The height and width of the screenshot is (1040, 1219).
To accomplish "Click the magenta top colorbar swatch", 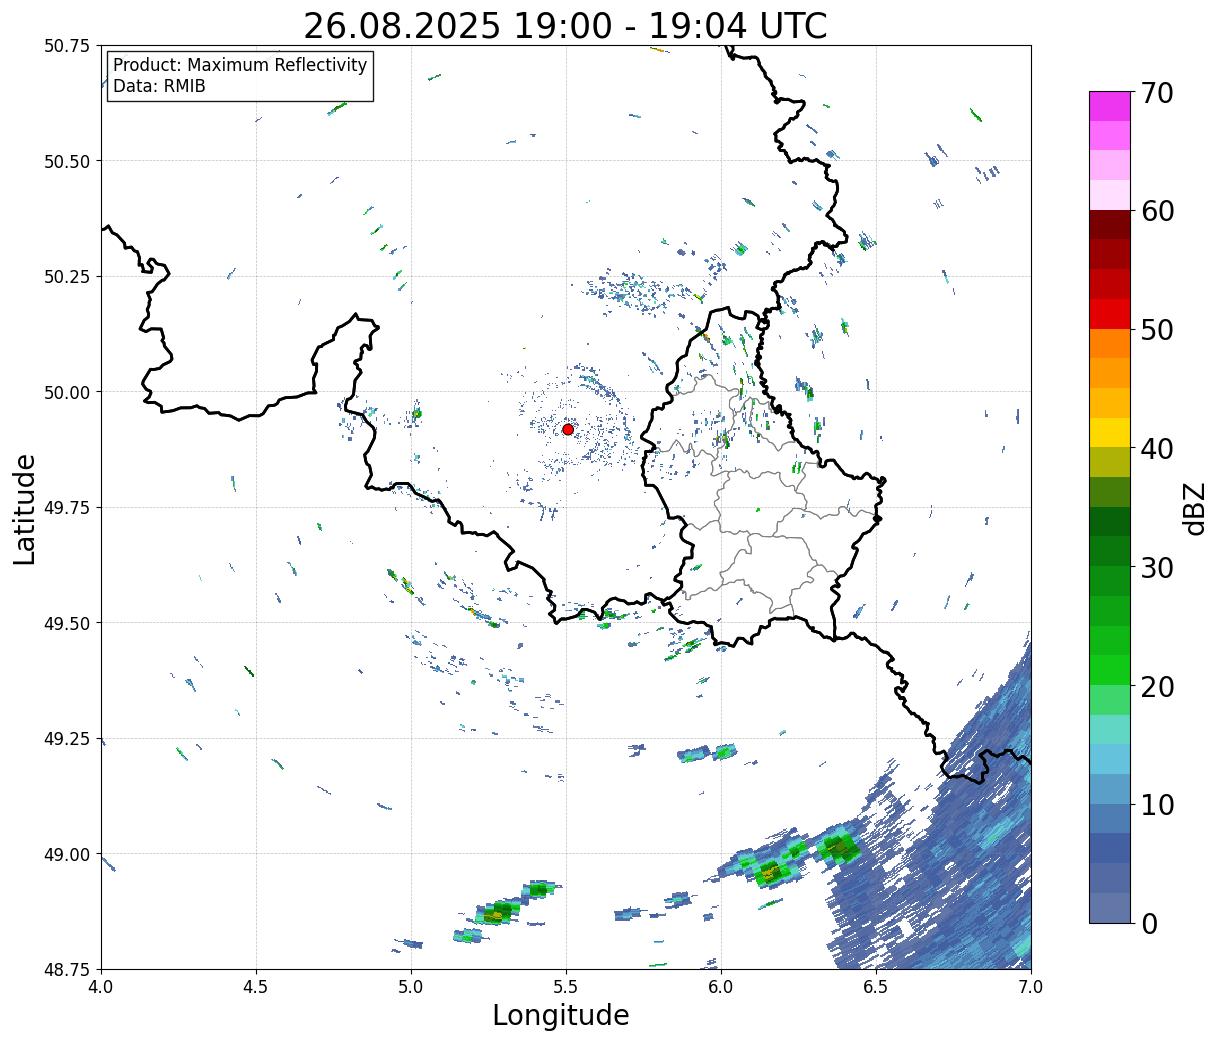I will pos(1110,106).
